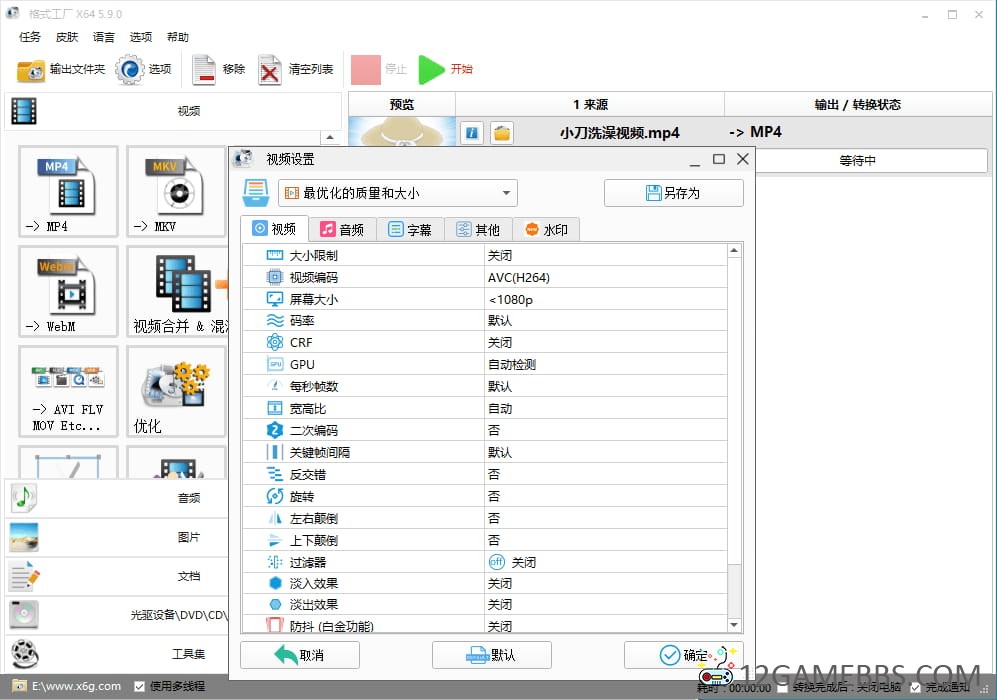Viewport: 997px width, 700px height.
Task: Select the AVI FLV MOV Etc icon
Action: 68,392
